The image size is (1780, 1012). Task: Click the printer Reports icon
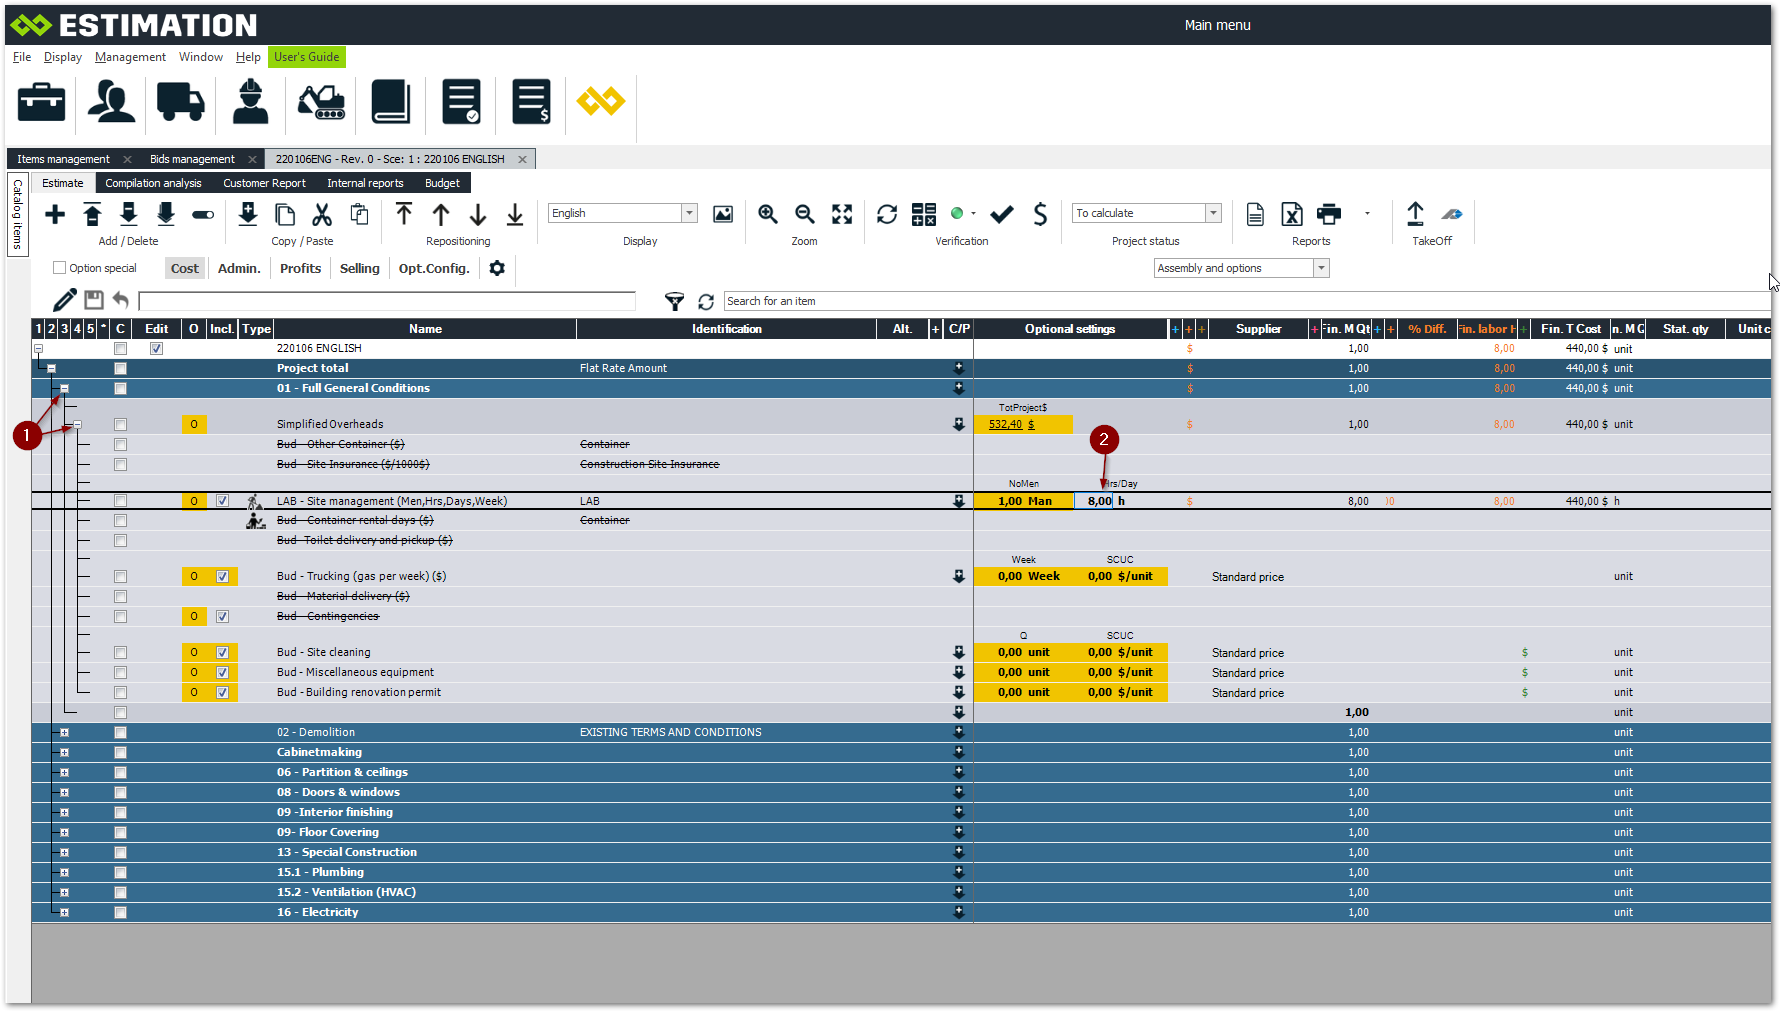pos(1329,214)
